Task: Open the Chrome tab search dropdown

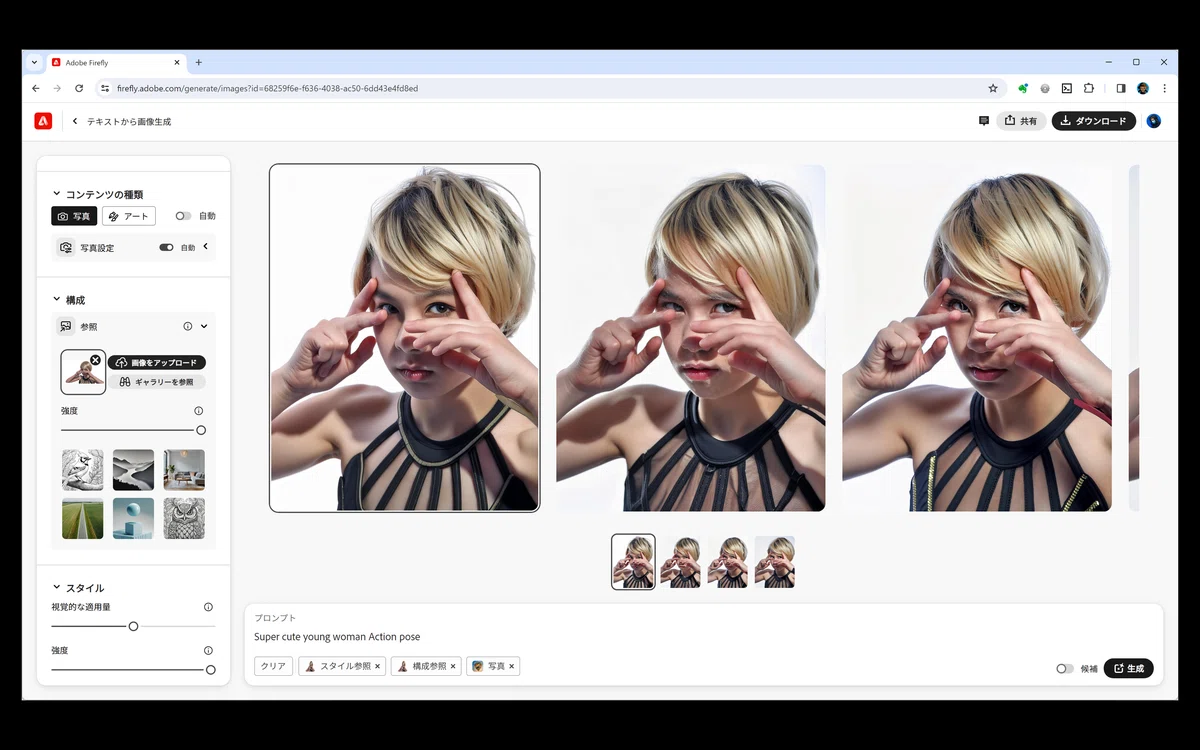Action: [34, 62]
